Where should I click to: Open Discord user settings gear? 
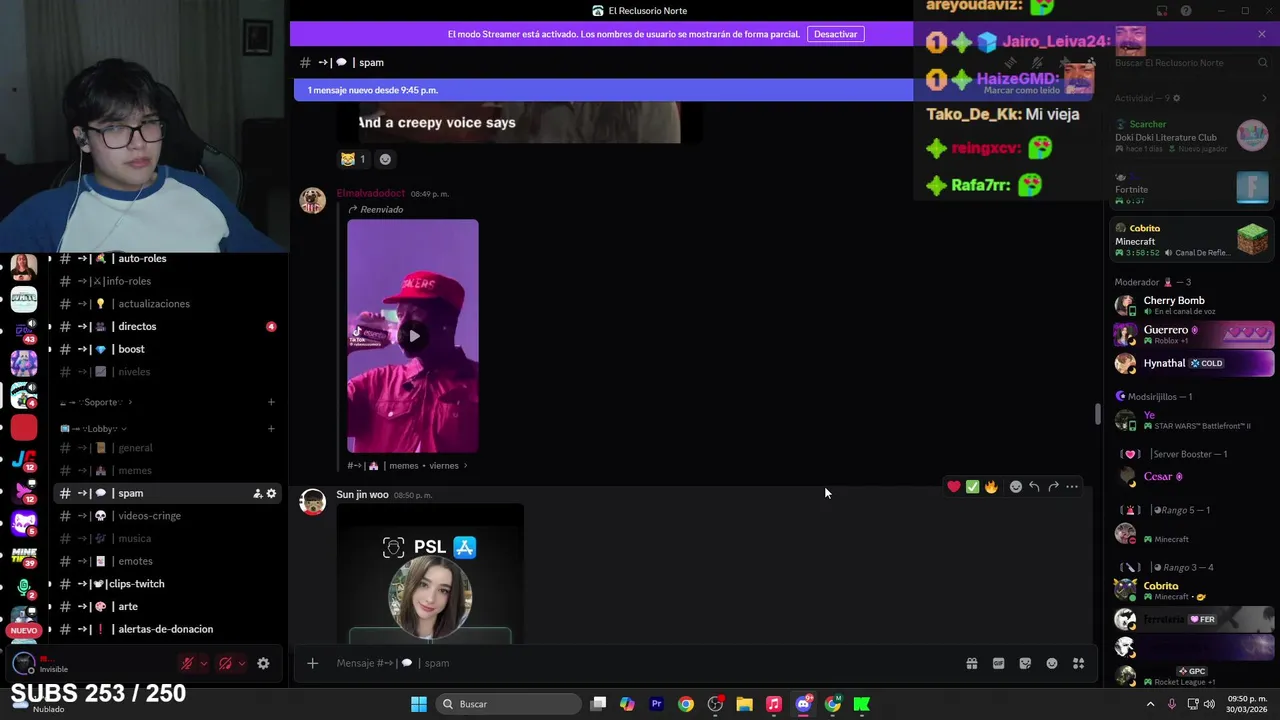263,663
